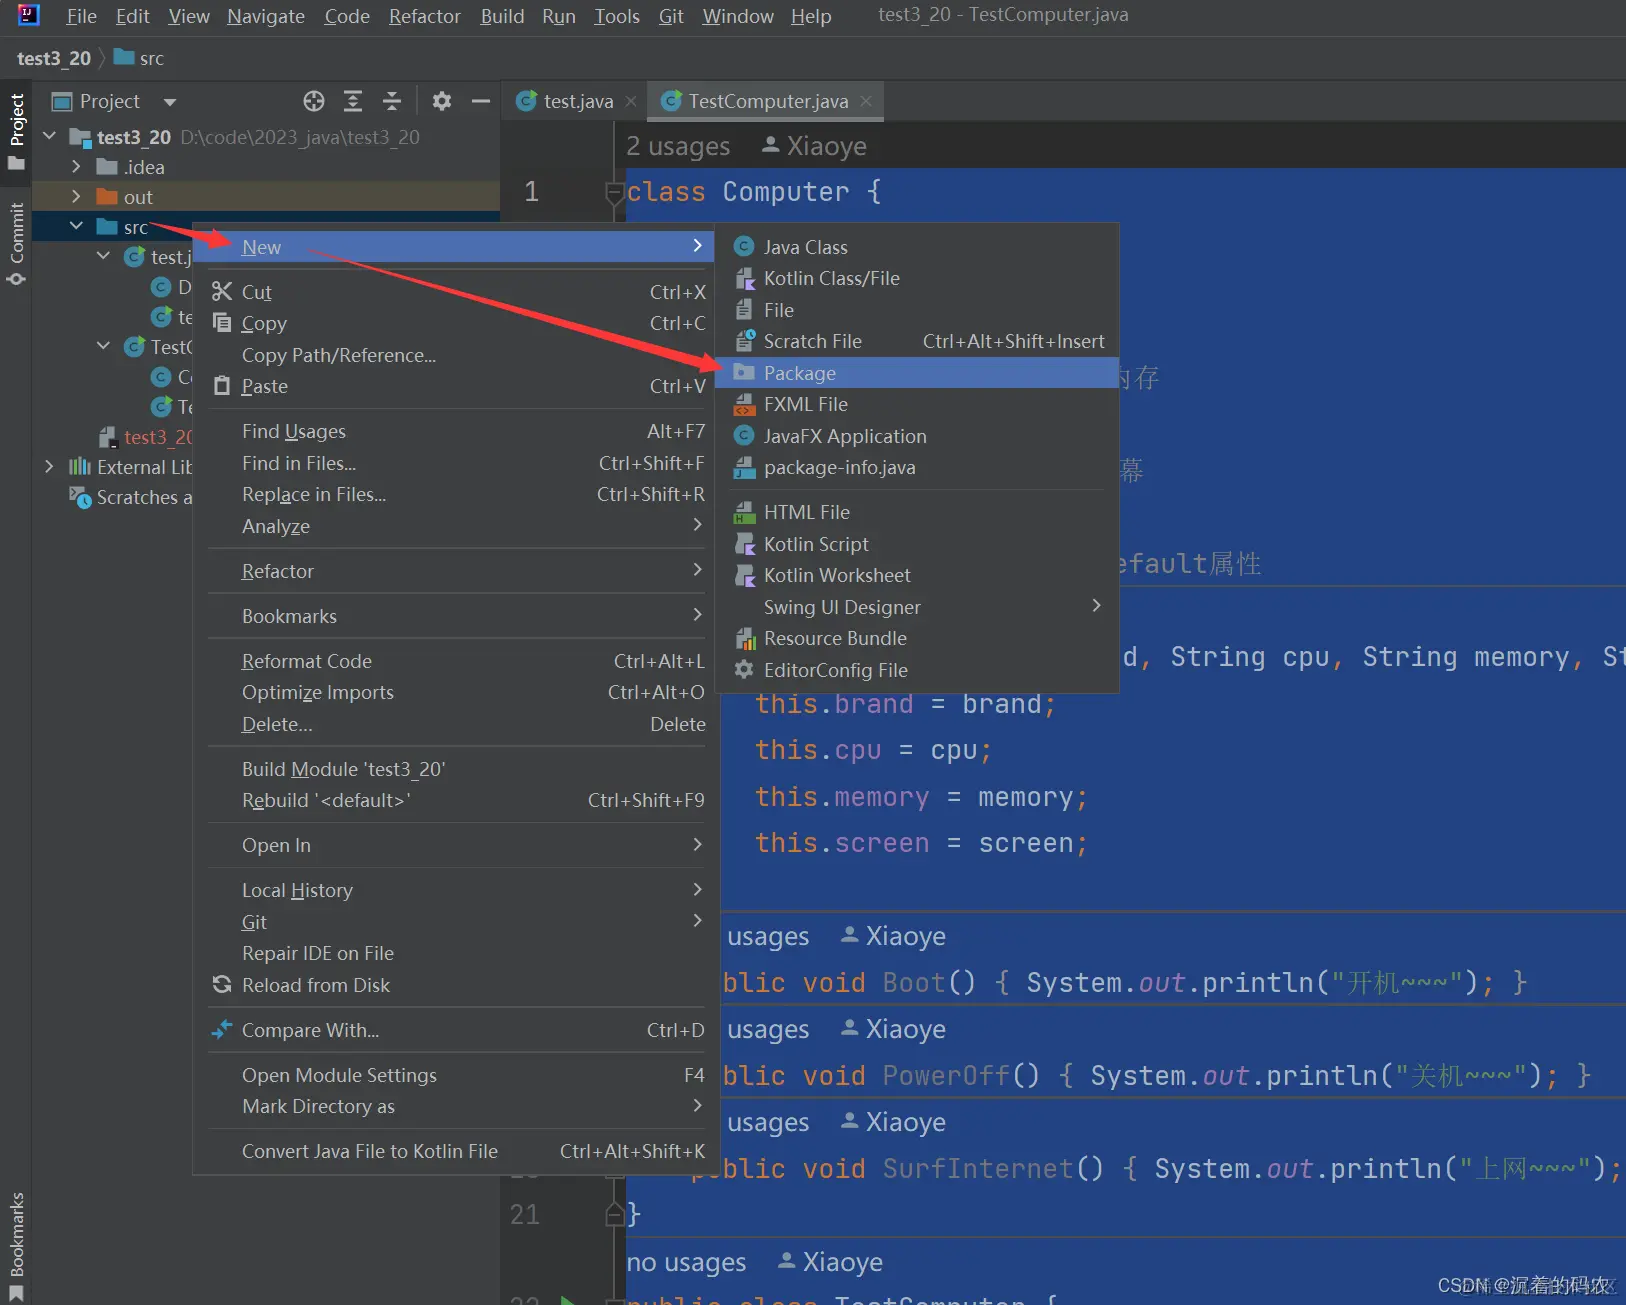This screenshot has width=1626, height=1305.
Task: Choose Optimize Imports
Action: [453, 692]
